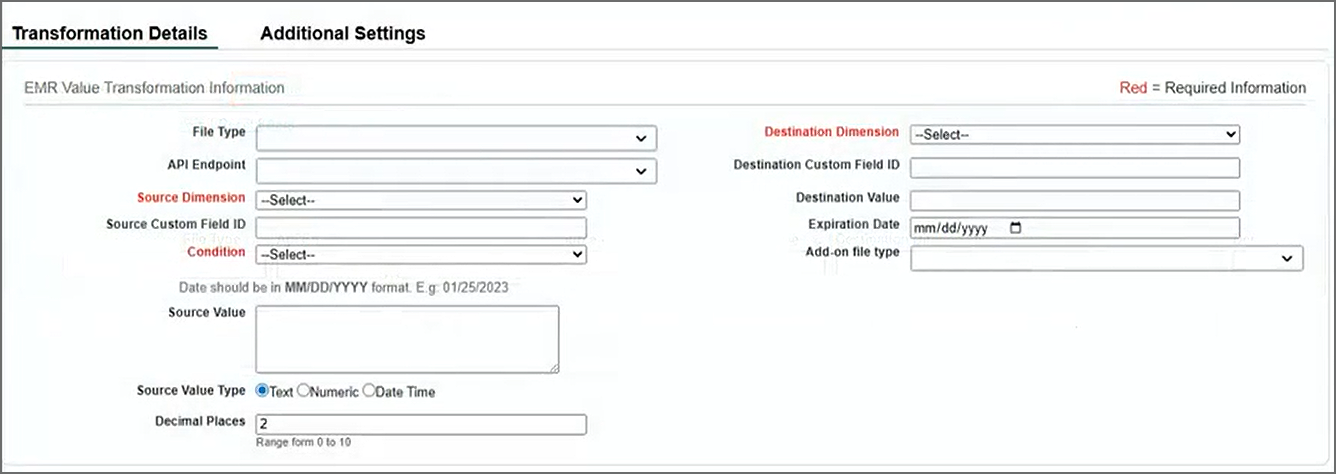Open the Destination Dimension dropdown

click(x=1074, y=134)
